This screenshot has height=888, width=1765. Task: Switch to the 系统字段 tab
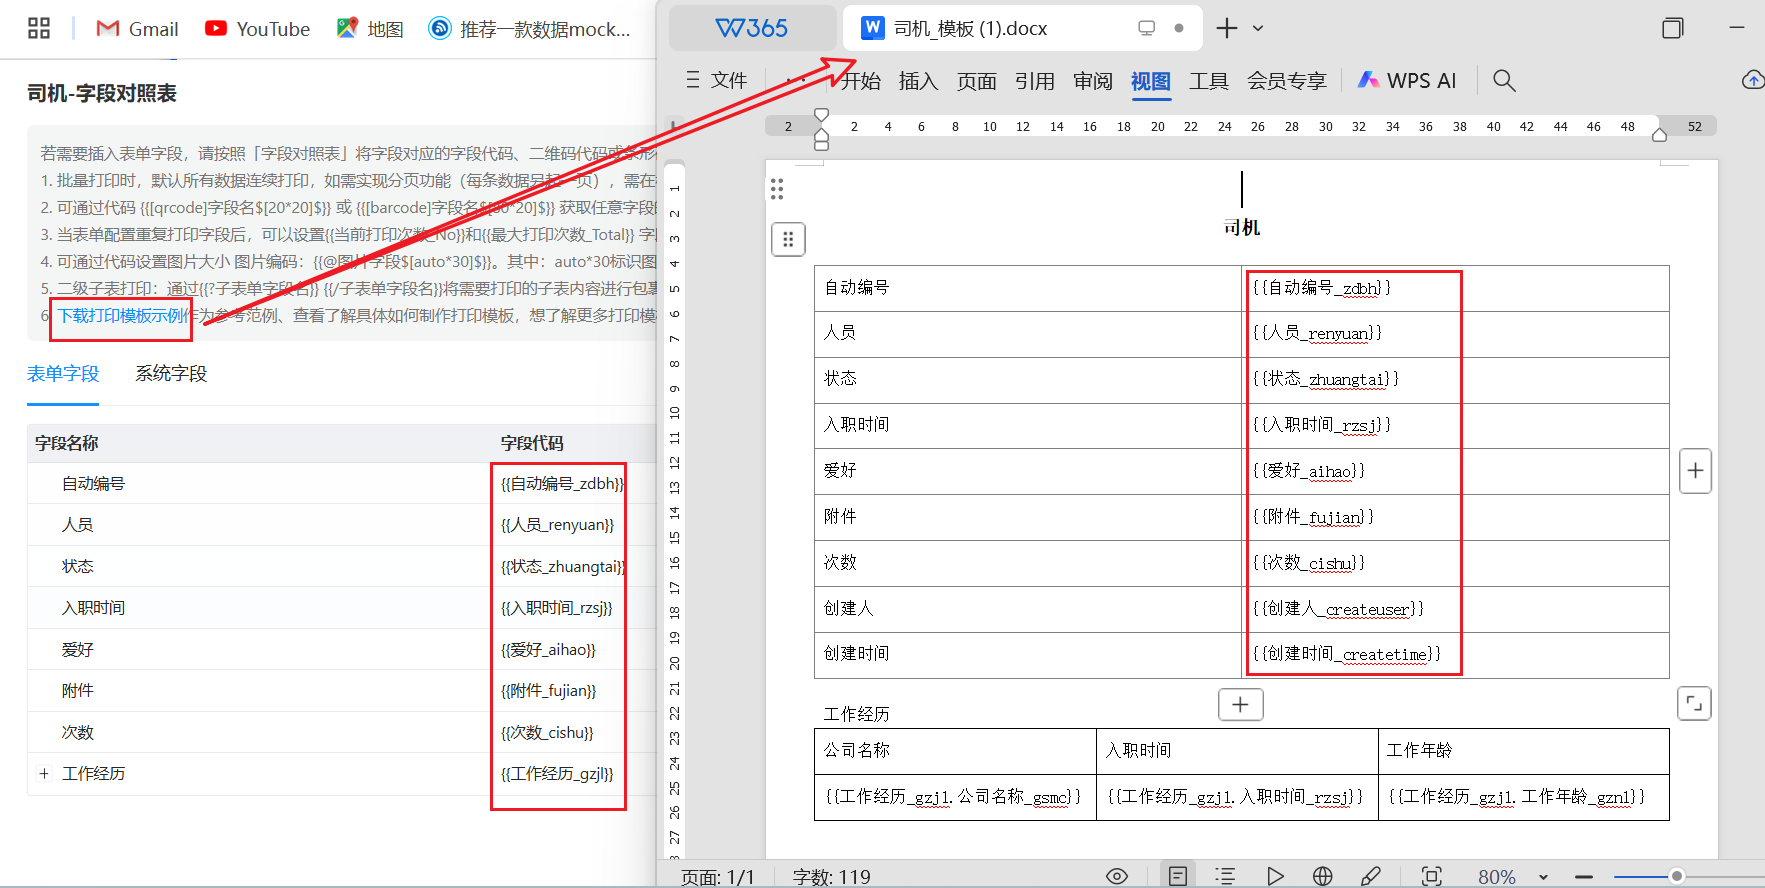171,374
